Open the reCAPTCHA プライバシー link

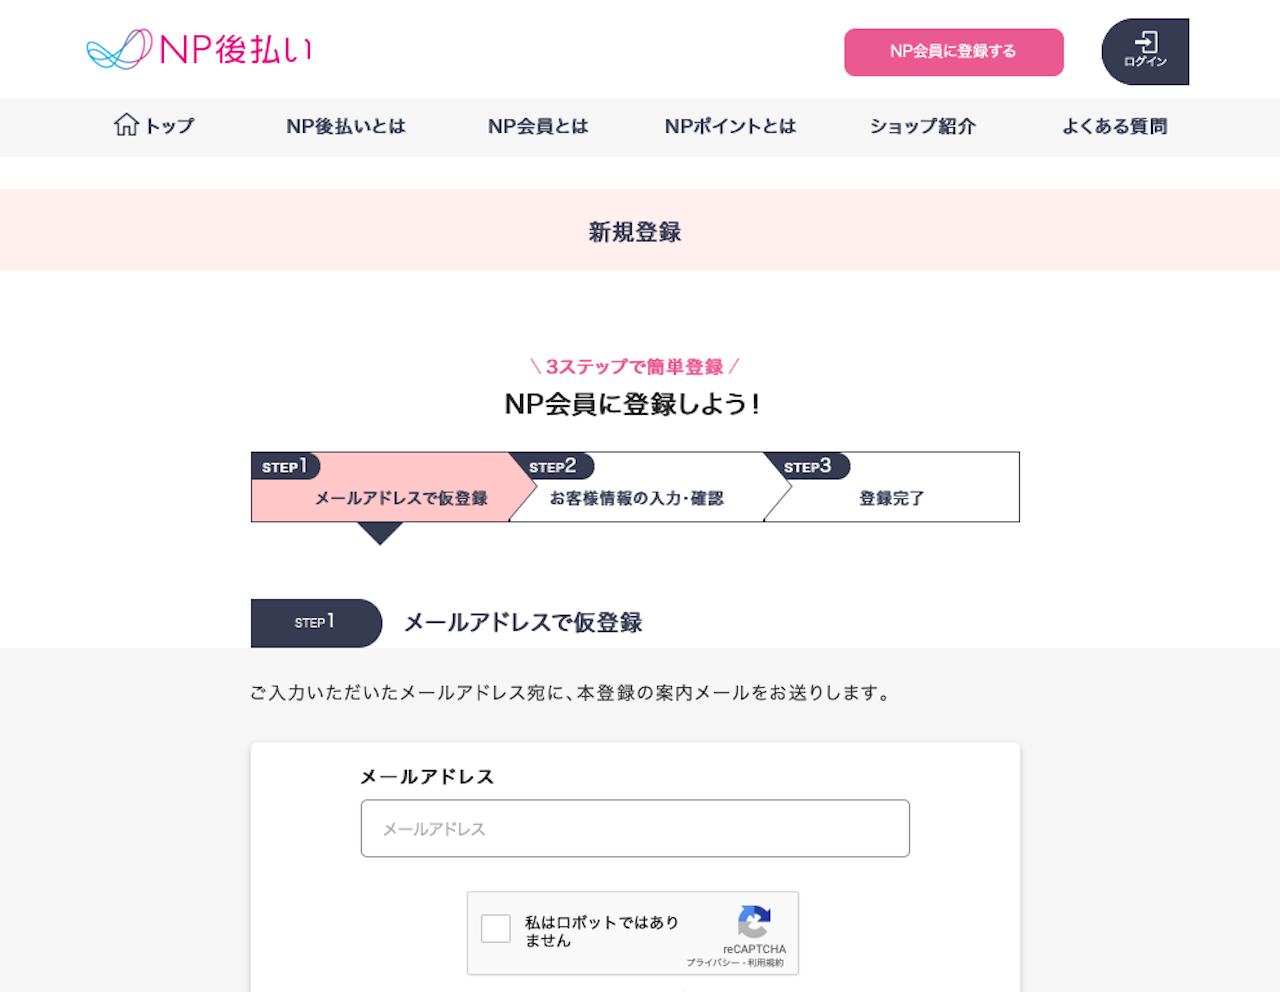click(x=712, y=963)
